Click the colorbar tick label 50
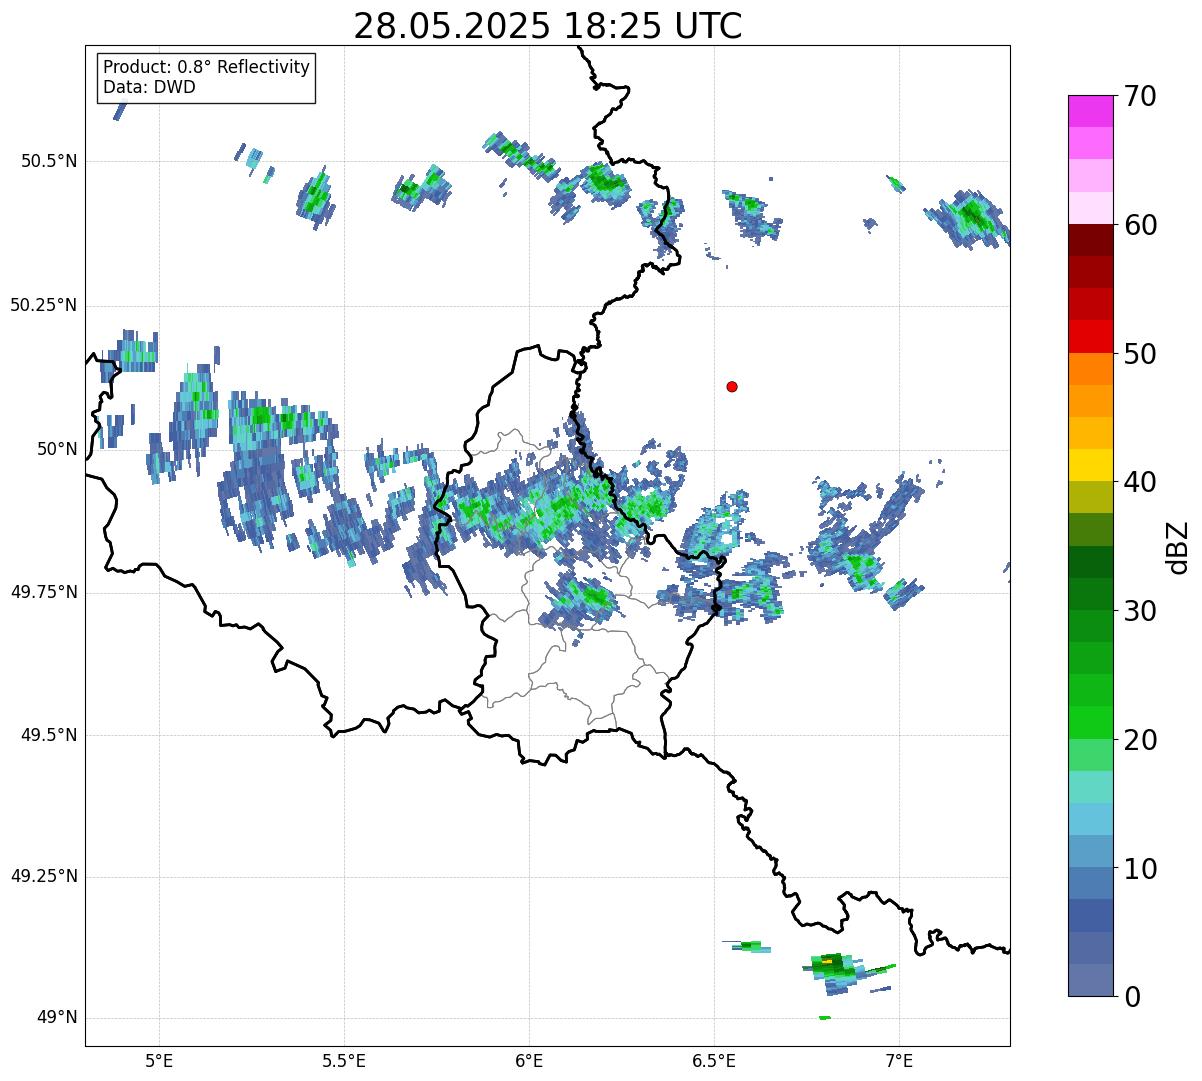 click(x=1140, y=354)
